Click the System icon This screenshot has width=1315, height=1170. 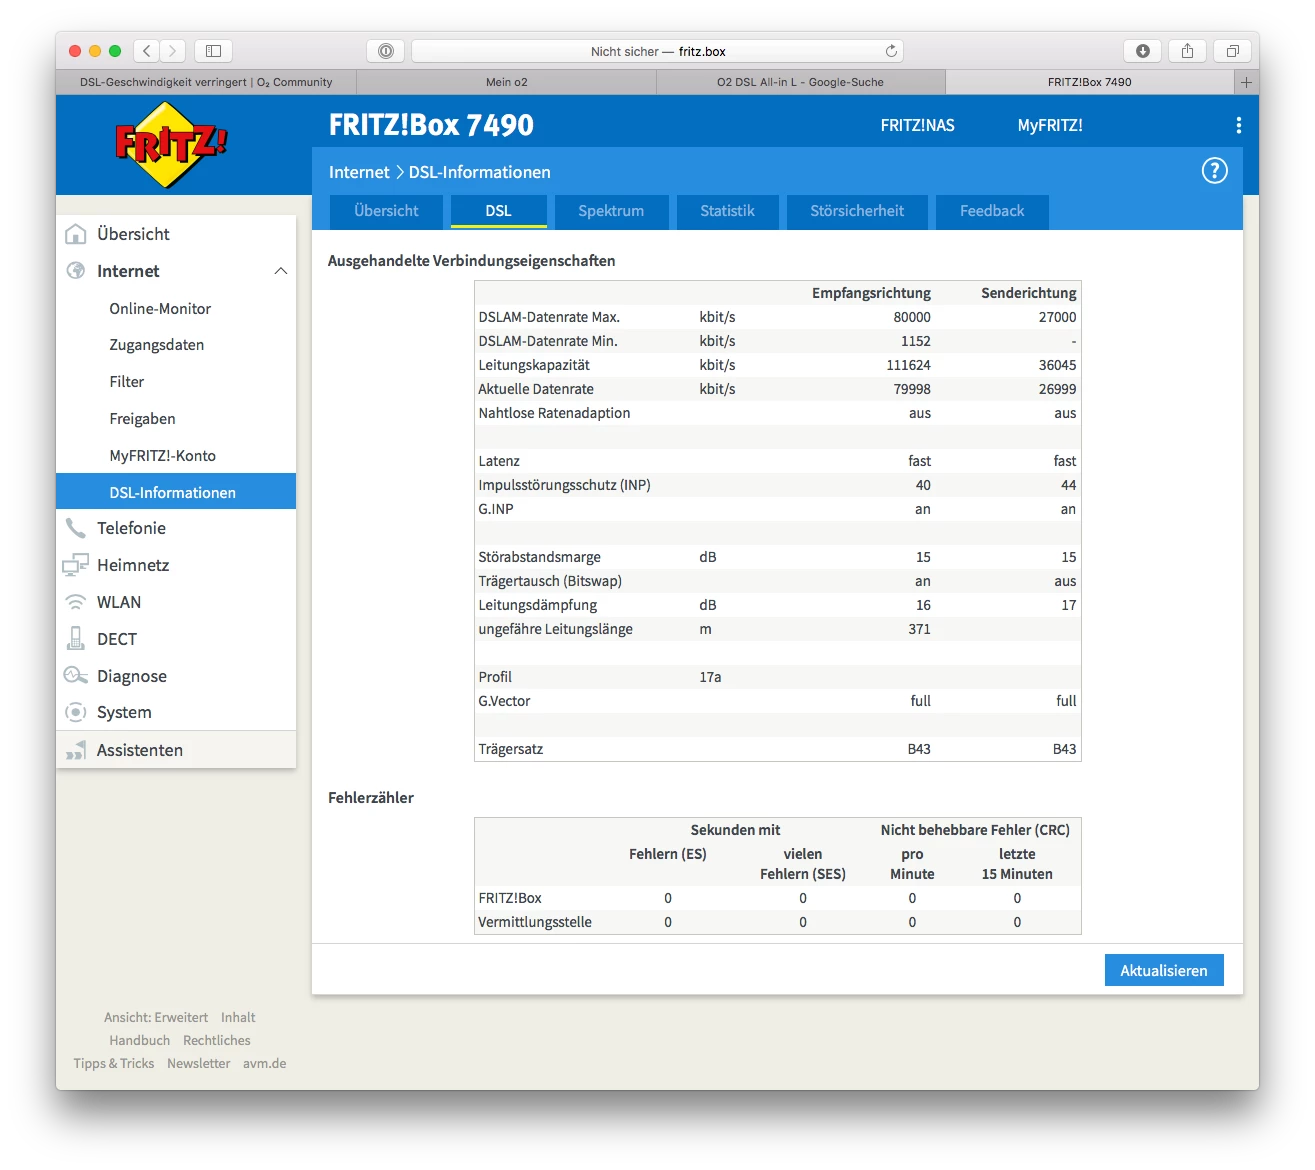(x=75, y=712)
